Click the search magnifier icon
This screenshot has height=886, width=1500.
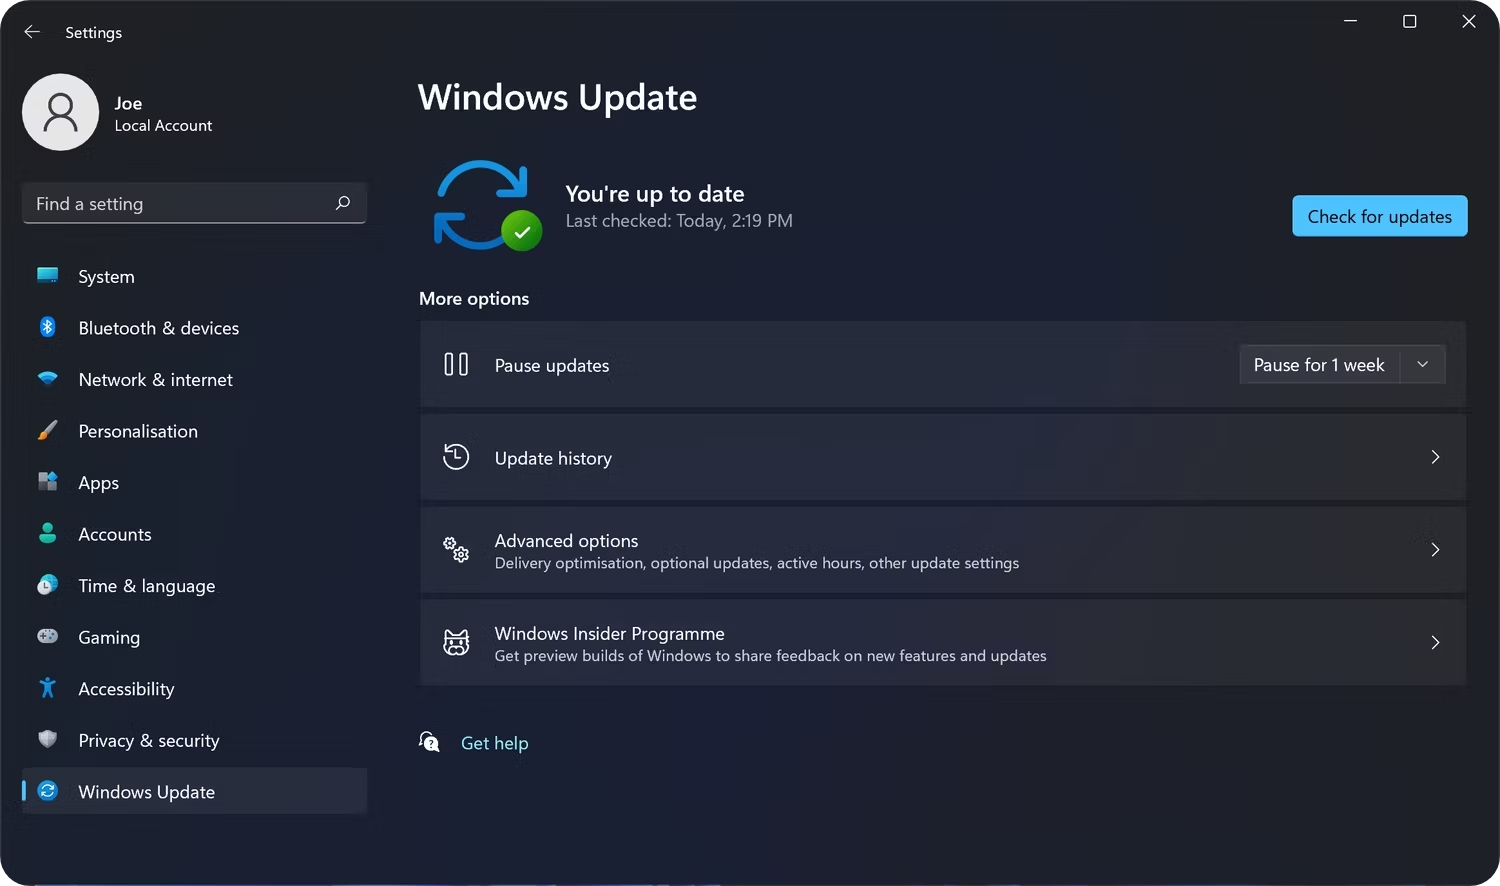[x=343, y=203]
